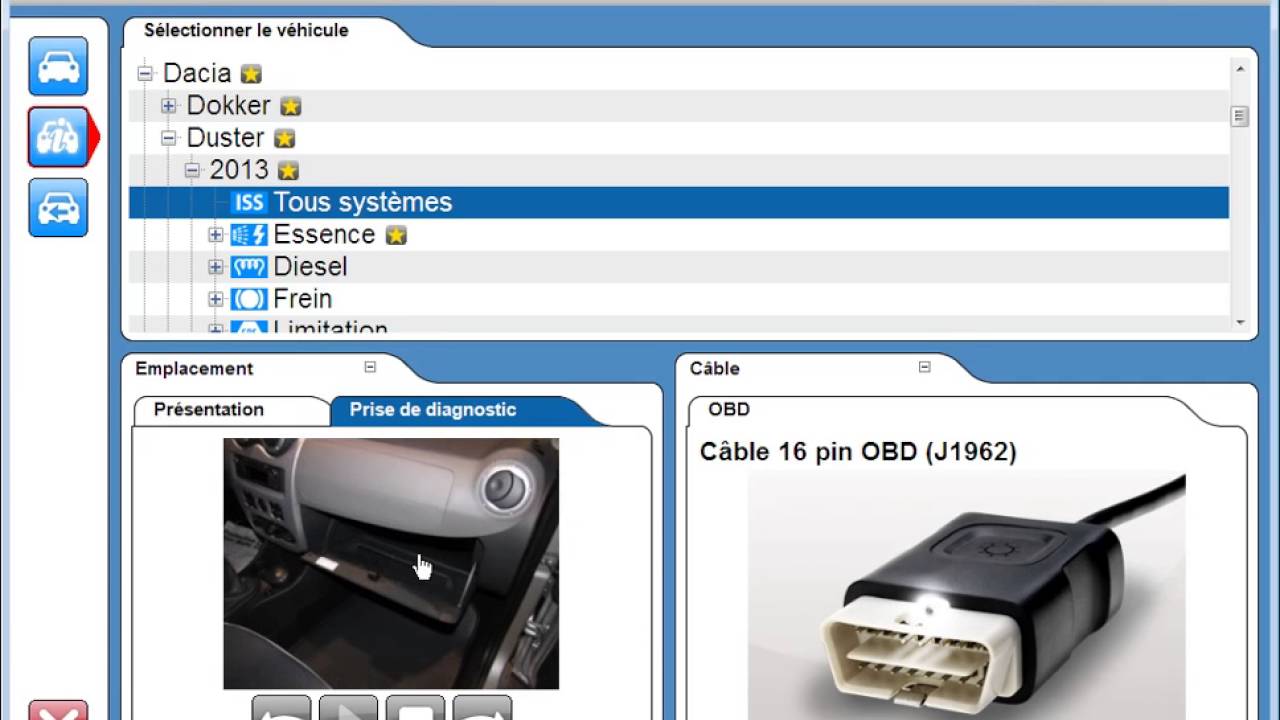Select the Diesel tree row
This screenshot has height=720, width=1280.
click(x=679, y=267)
